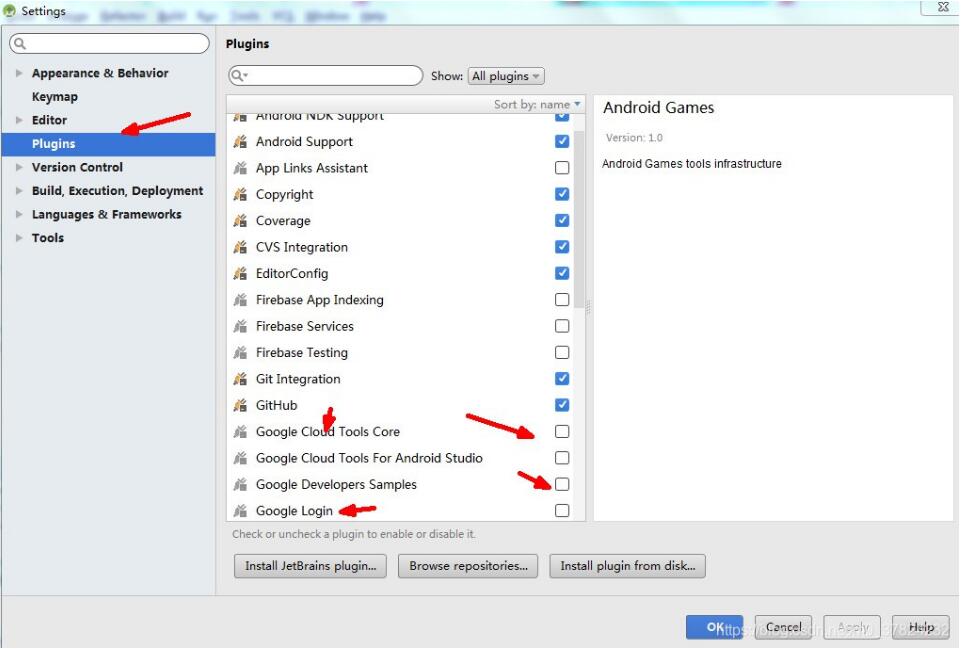The image size is (962, 649).
Task: Expand Version Control in the sidebar
Action: click(x=18, y=167)
